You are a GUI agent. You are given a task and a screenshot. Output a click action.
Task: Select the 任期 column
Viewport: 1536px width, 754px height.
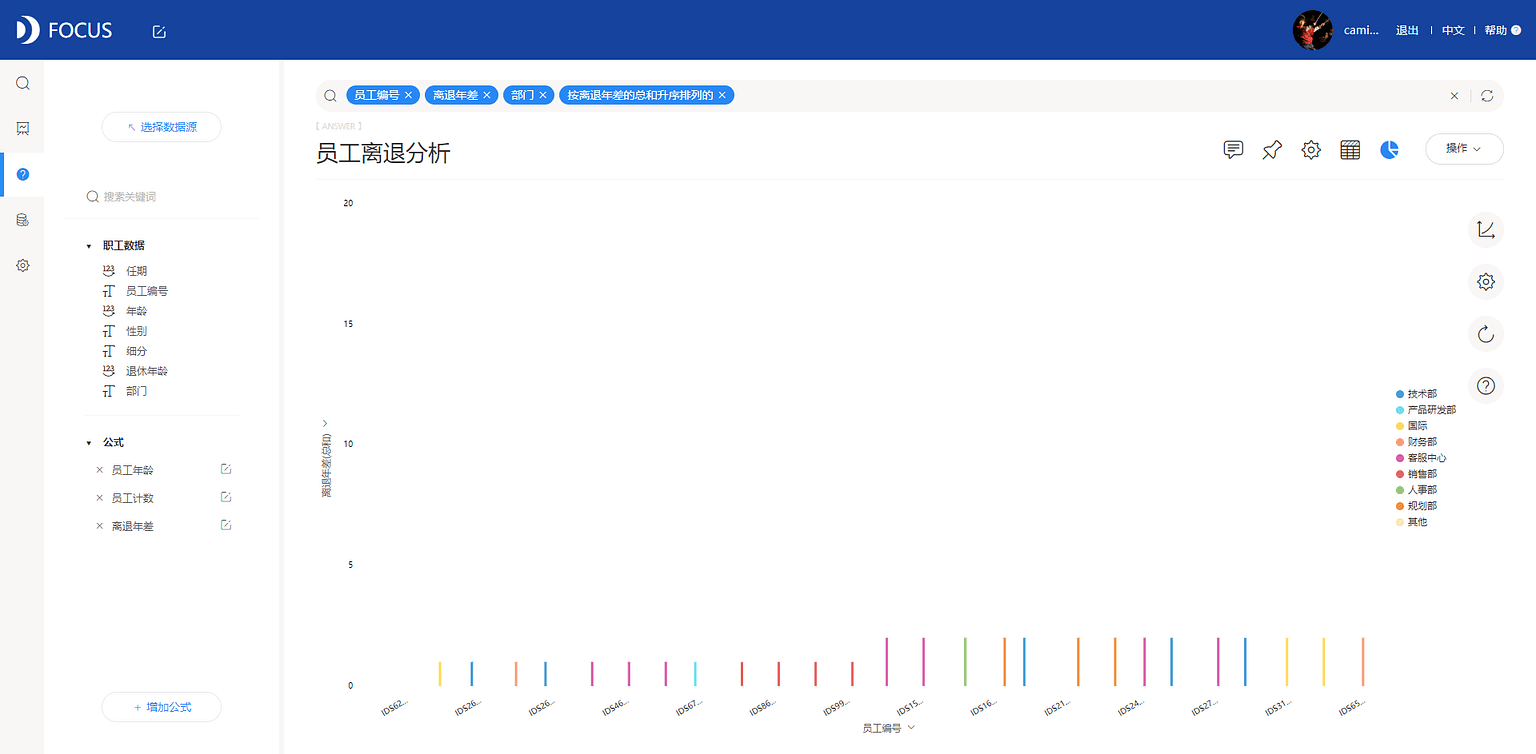136,271
